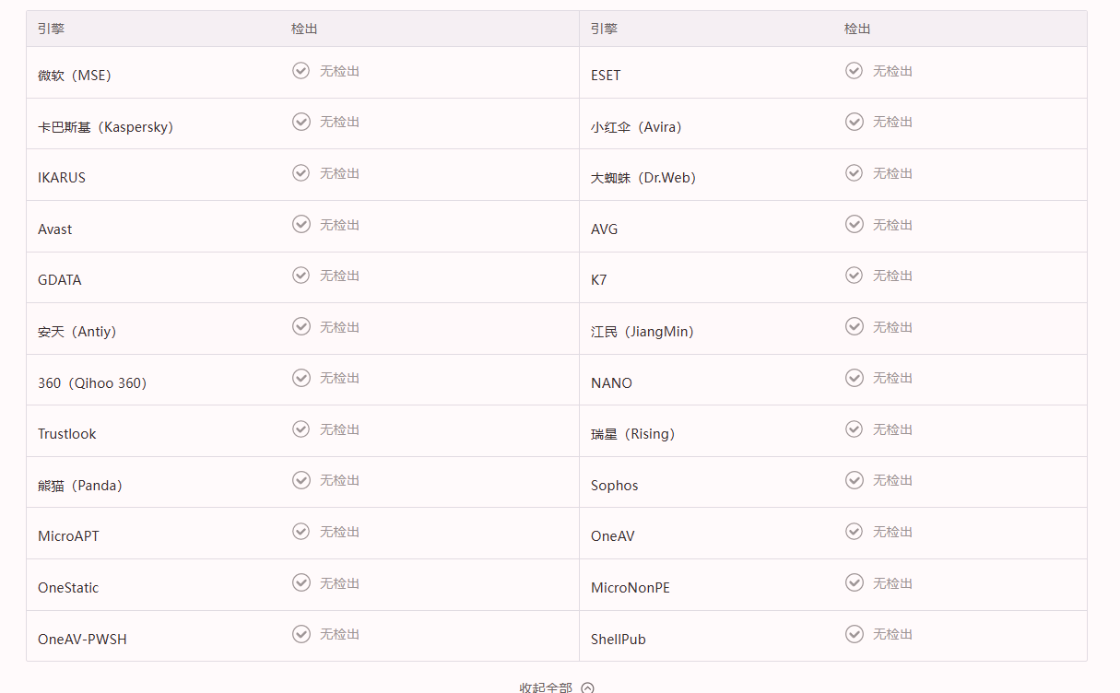Screen dimensions: 1120x693
Task: Collapse the list with the 收起全部 chevron icon
Action: click(x=587, y=687)
